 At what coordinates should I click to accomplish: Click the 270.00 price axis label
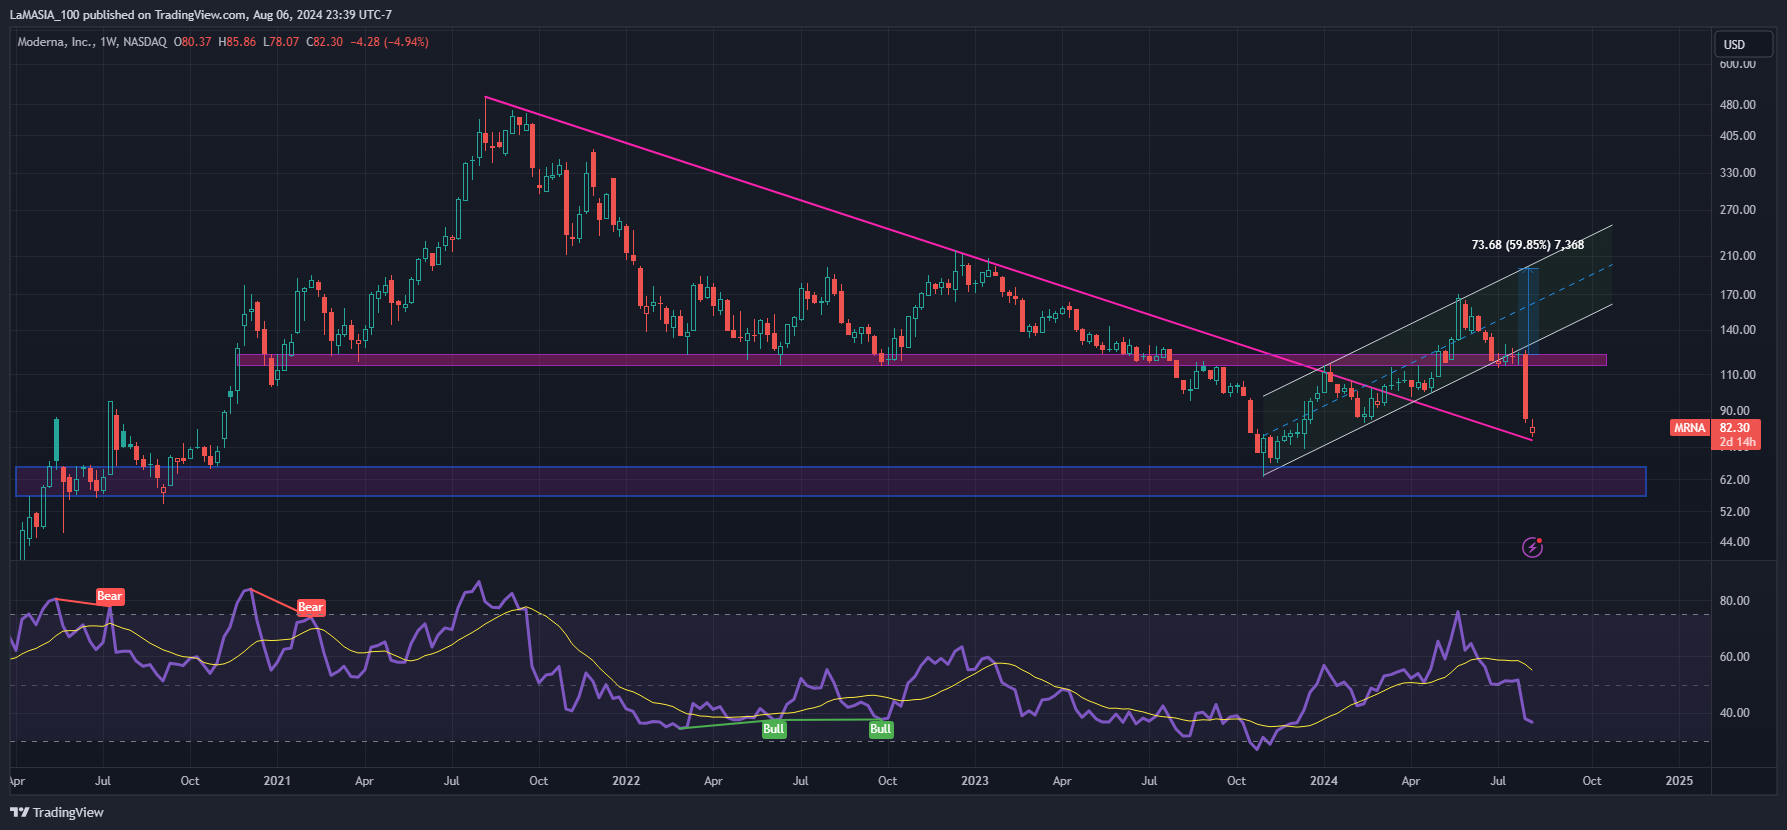(1737, 210)
